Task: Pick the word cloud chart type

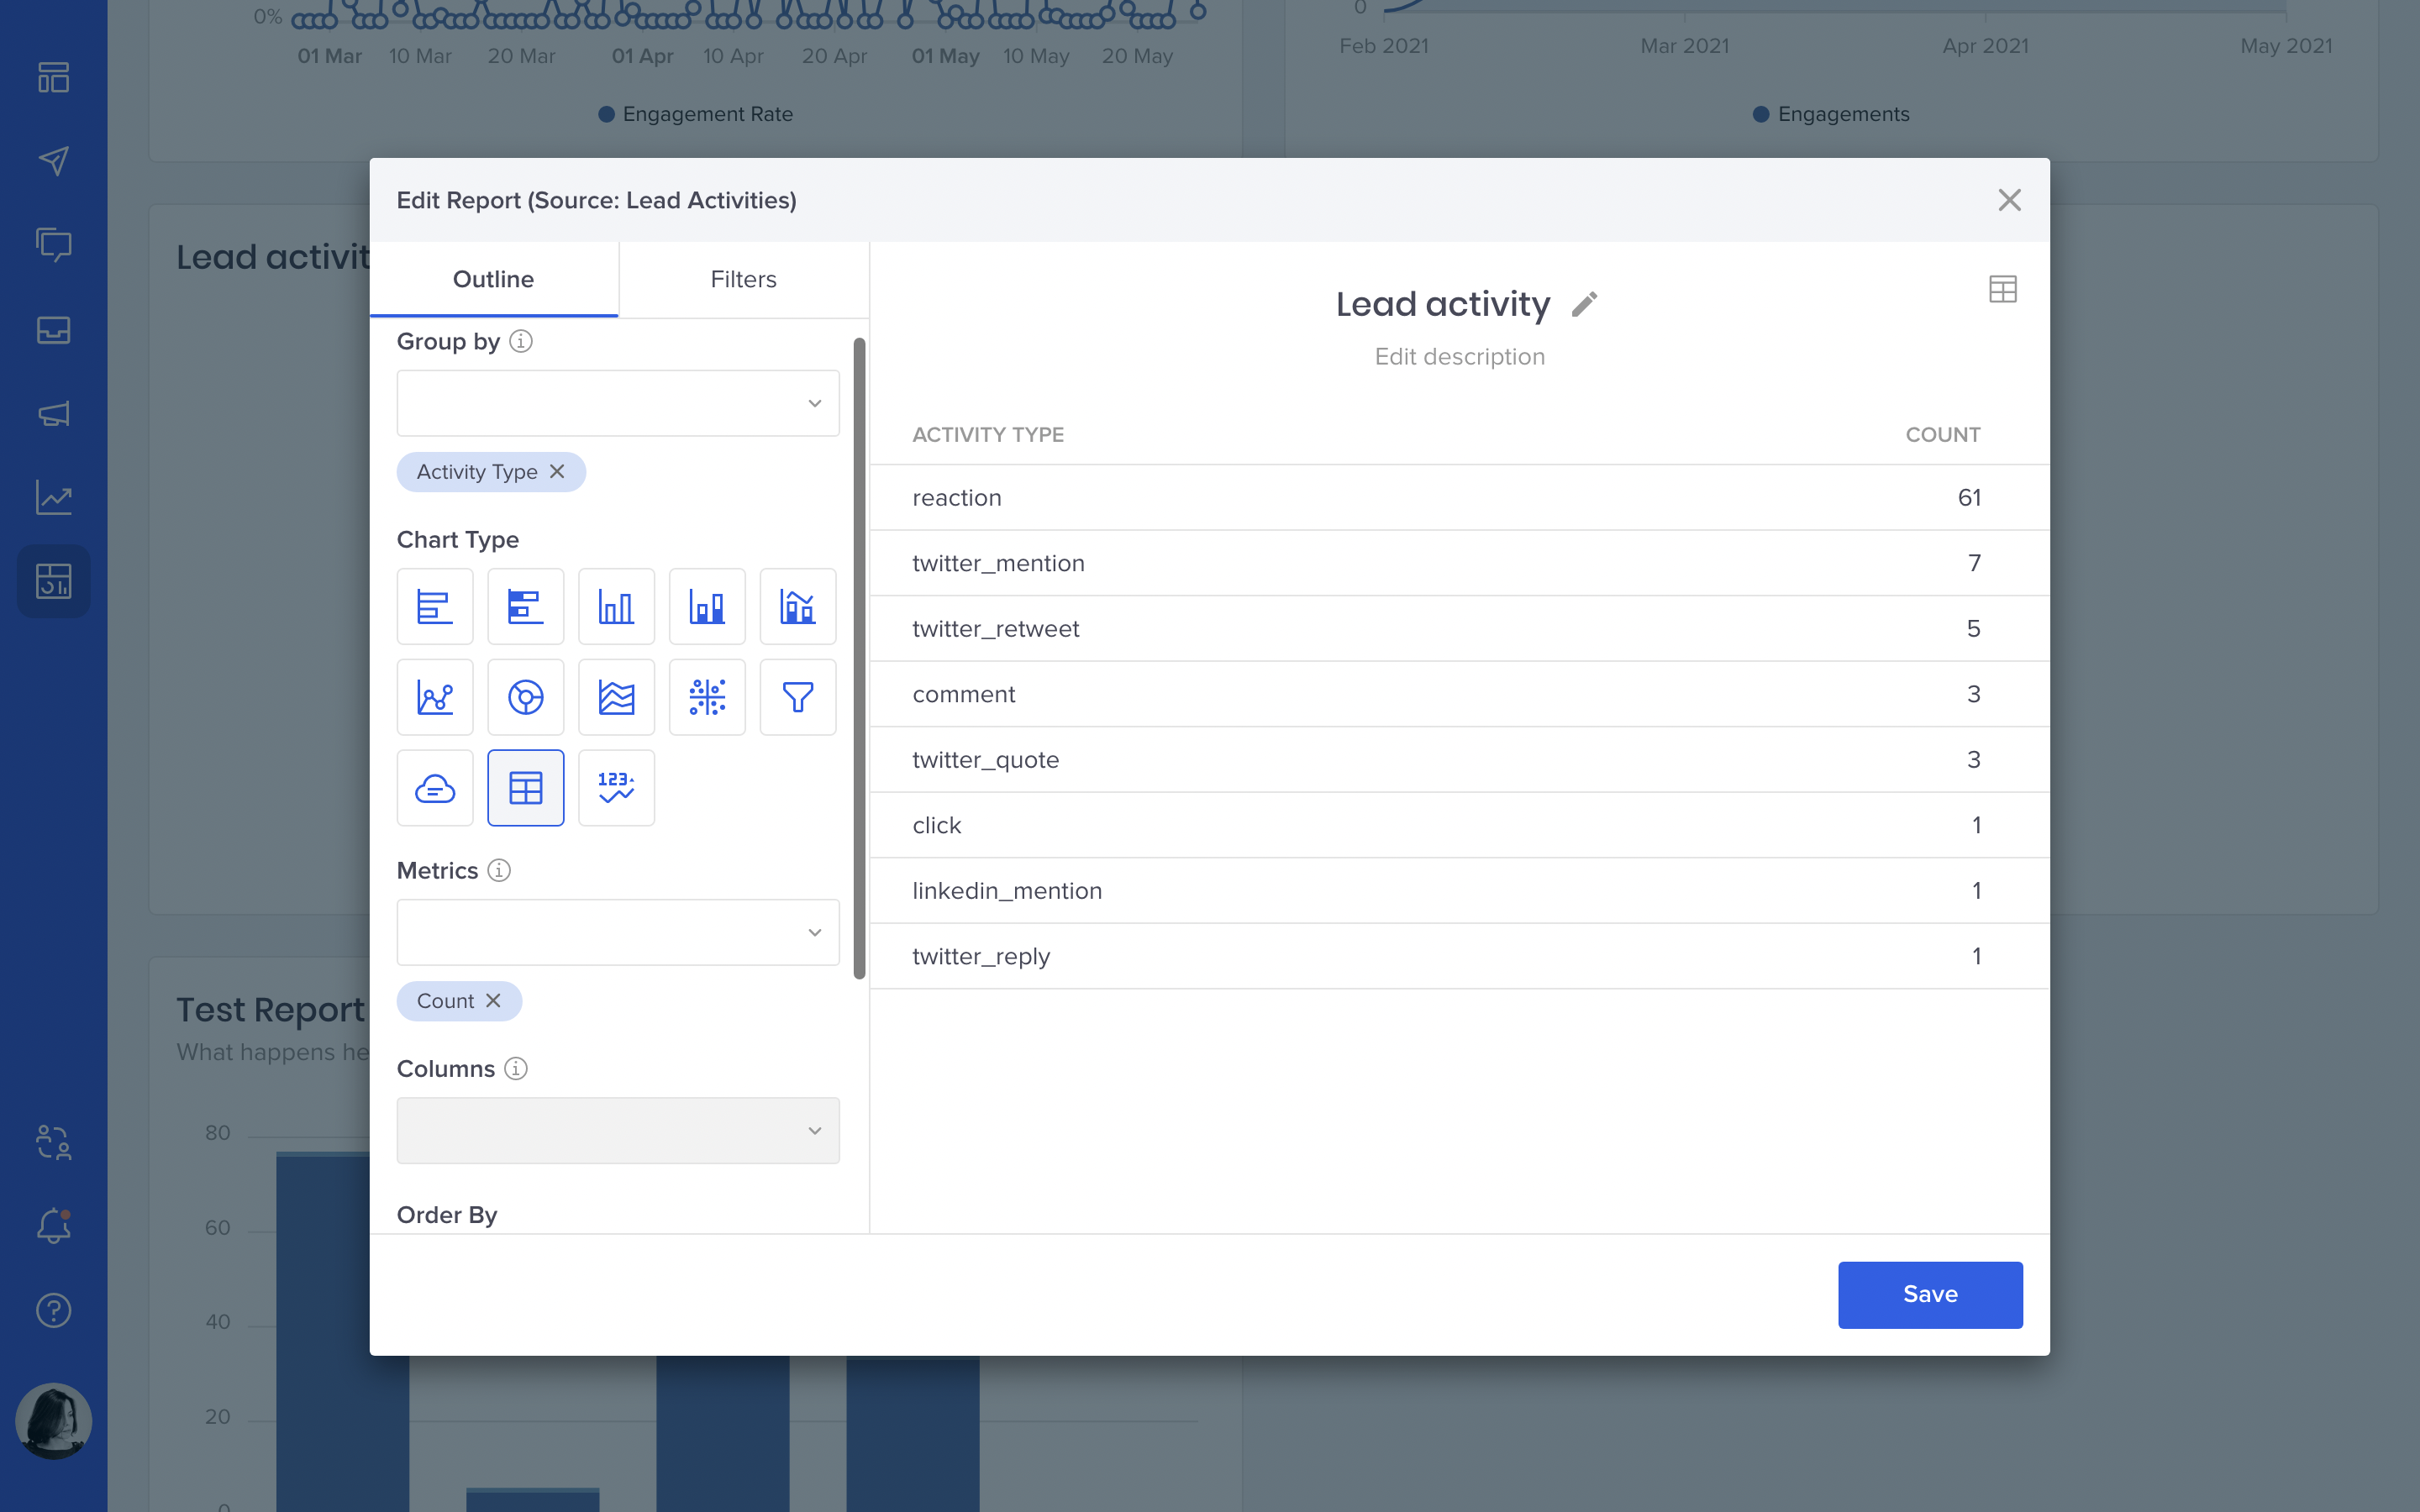Action: point(434,788)
